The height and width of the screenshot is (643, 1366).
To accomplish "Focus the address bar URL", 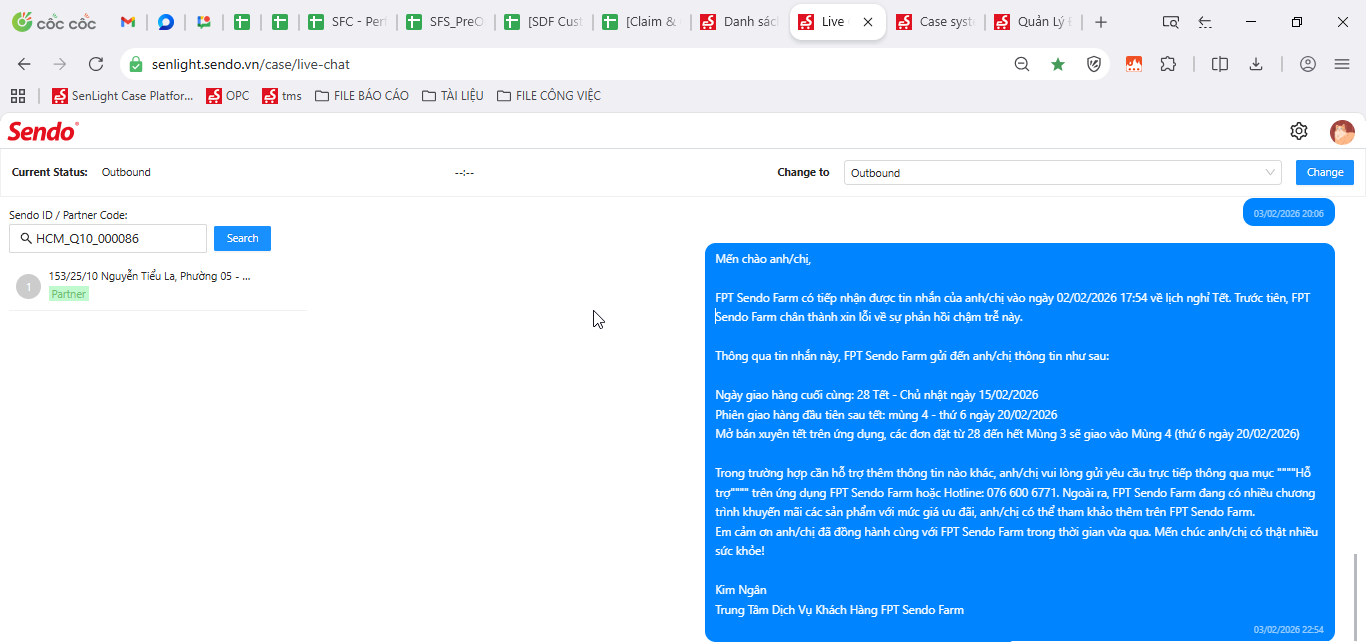I will click(251, 64).
